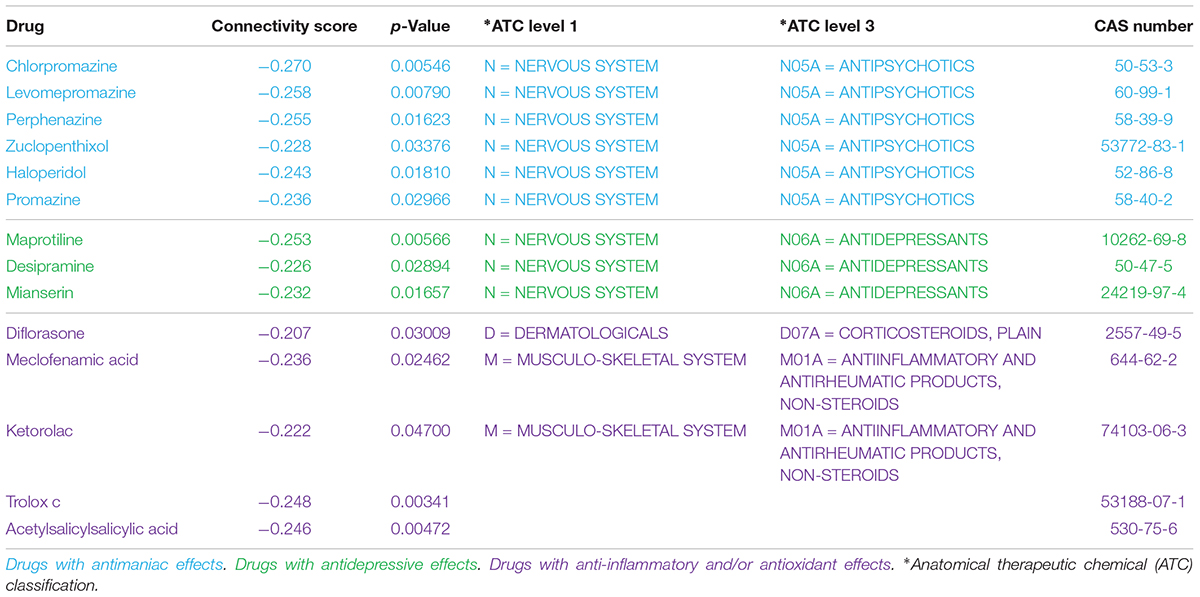Click p-value 0.03376
Viewport: 1200px width, 597px height.
click(420, 146)
